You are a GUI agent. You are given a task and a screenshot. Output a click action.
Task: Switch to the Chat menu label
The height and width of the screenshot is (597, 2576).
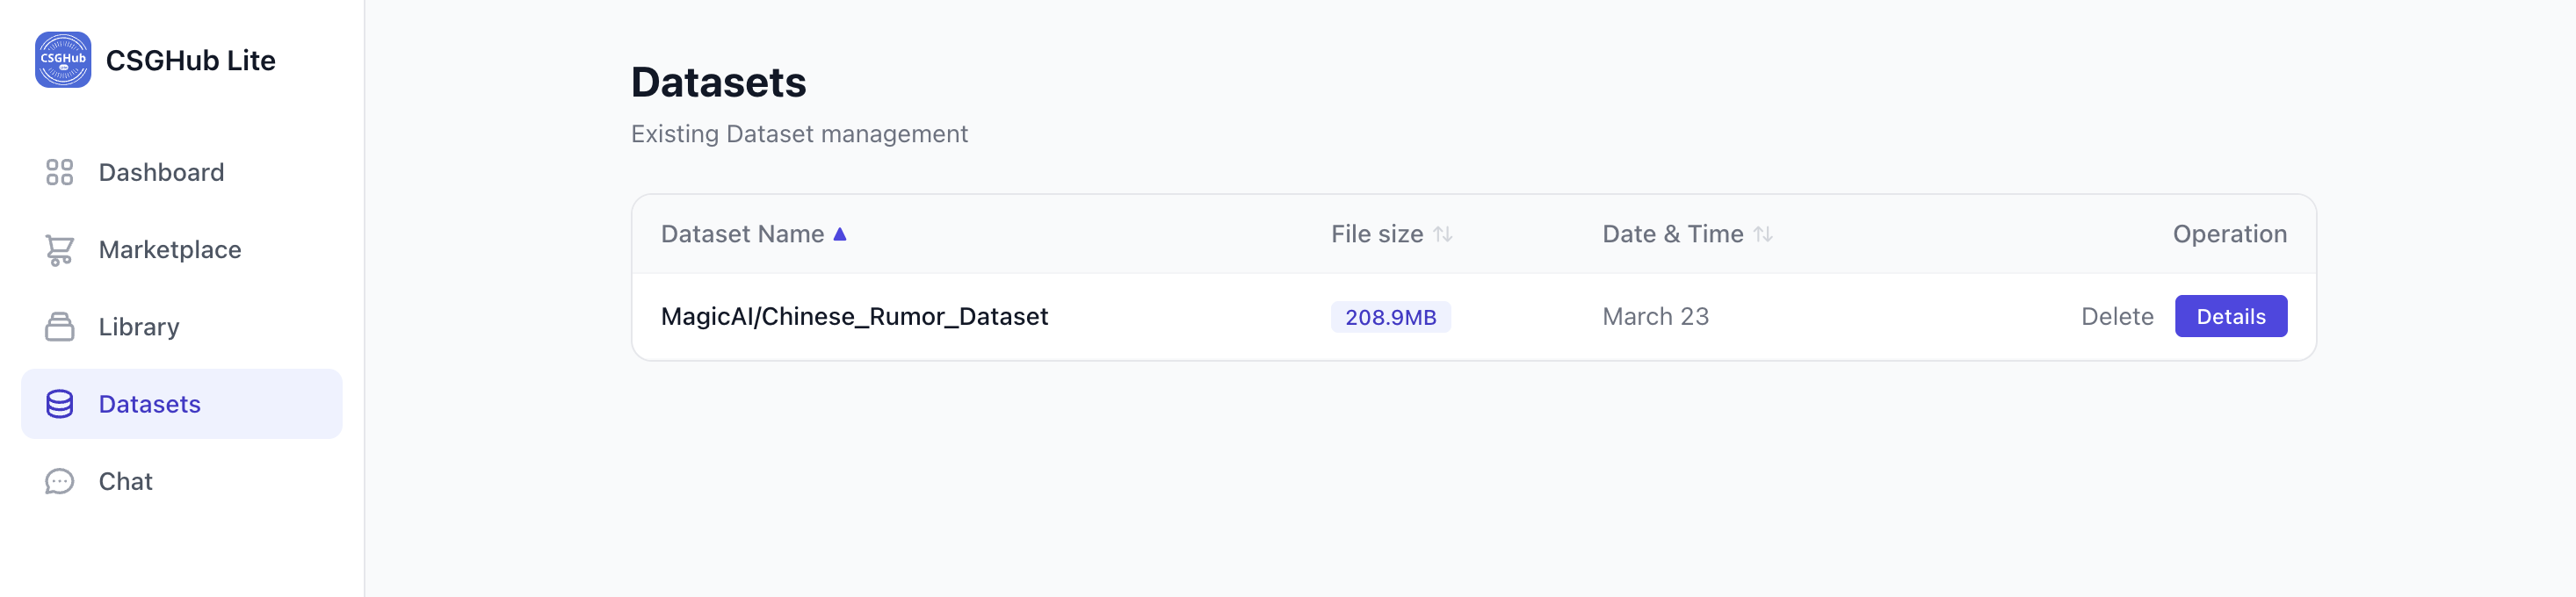click(126, 482)
